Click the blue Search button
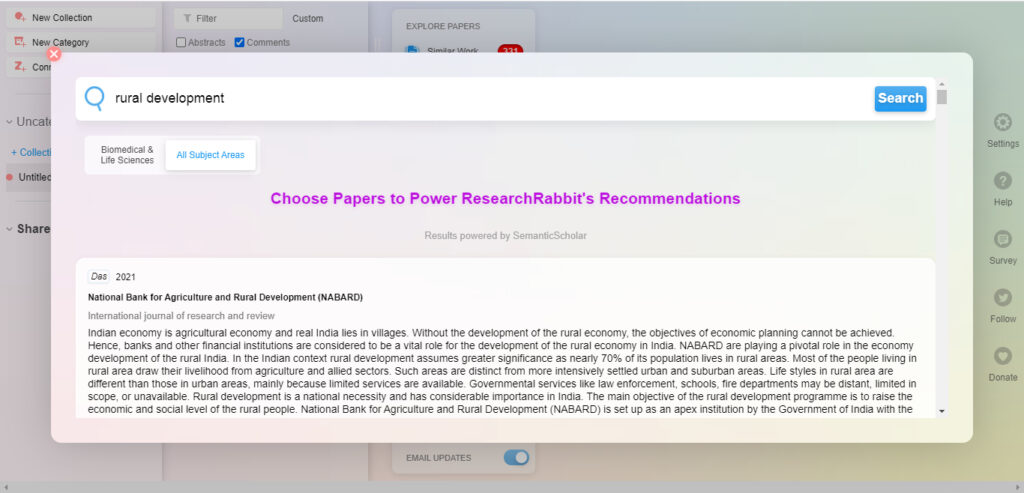Image resolution: width=1024 pixels, height=493 pixels. [900, 99]
